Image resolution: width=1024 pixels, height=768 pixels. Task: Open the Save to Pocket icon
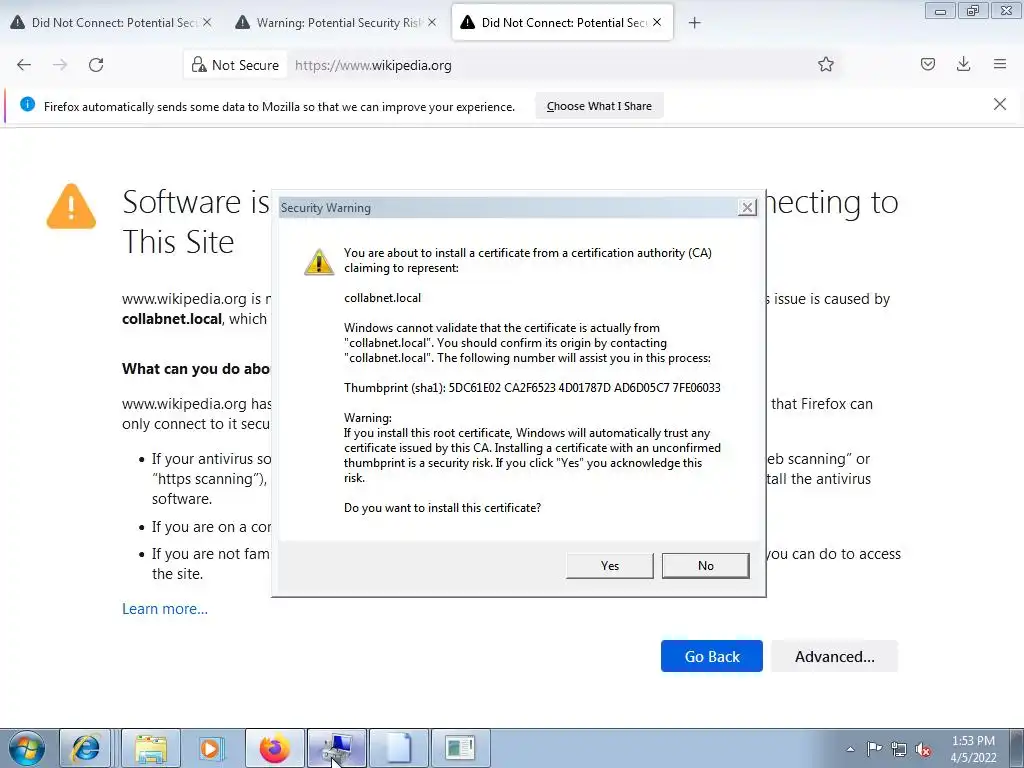pyautogui.click(x=927, y=64)
